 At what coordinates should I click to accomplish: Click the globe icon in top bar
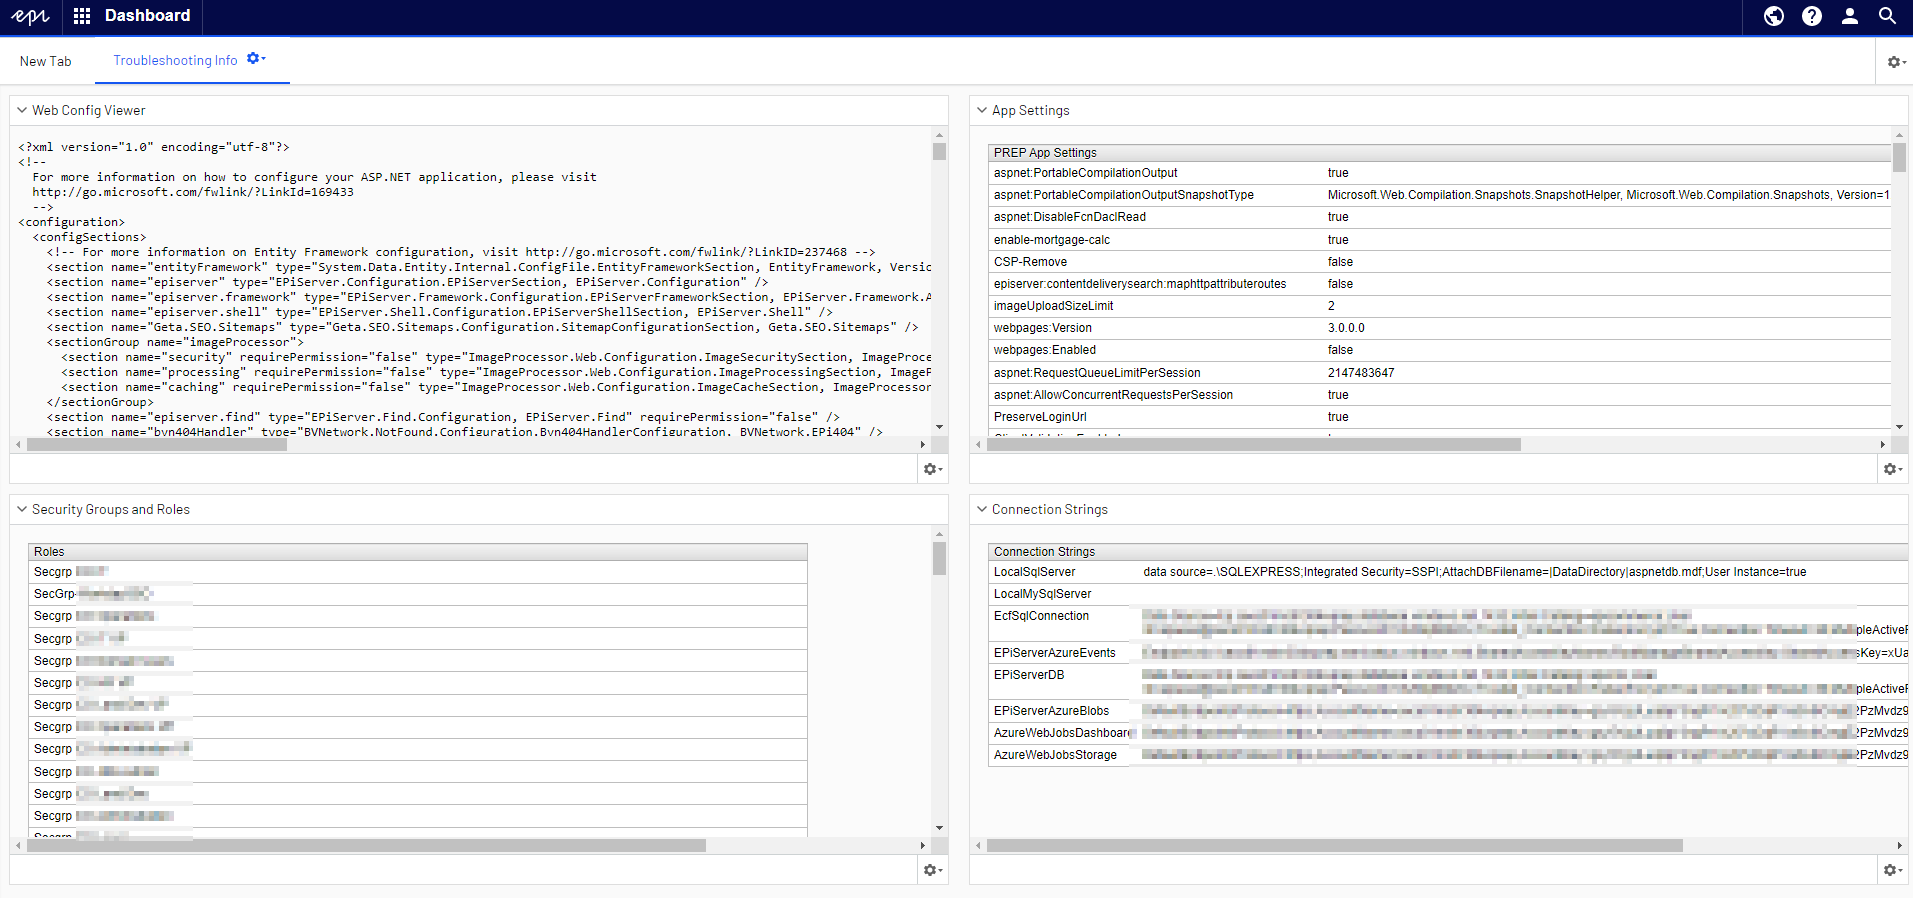pos(1773,16)
